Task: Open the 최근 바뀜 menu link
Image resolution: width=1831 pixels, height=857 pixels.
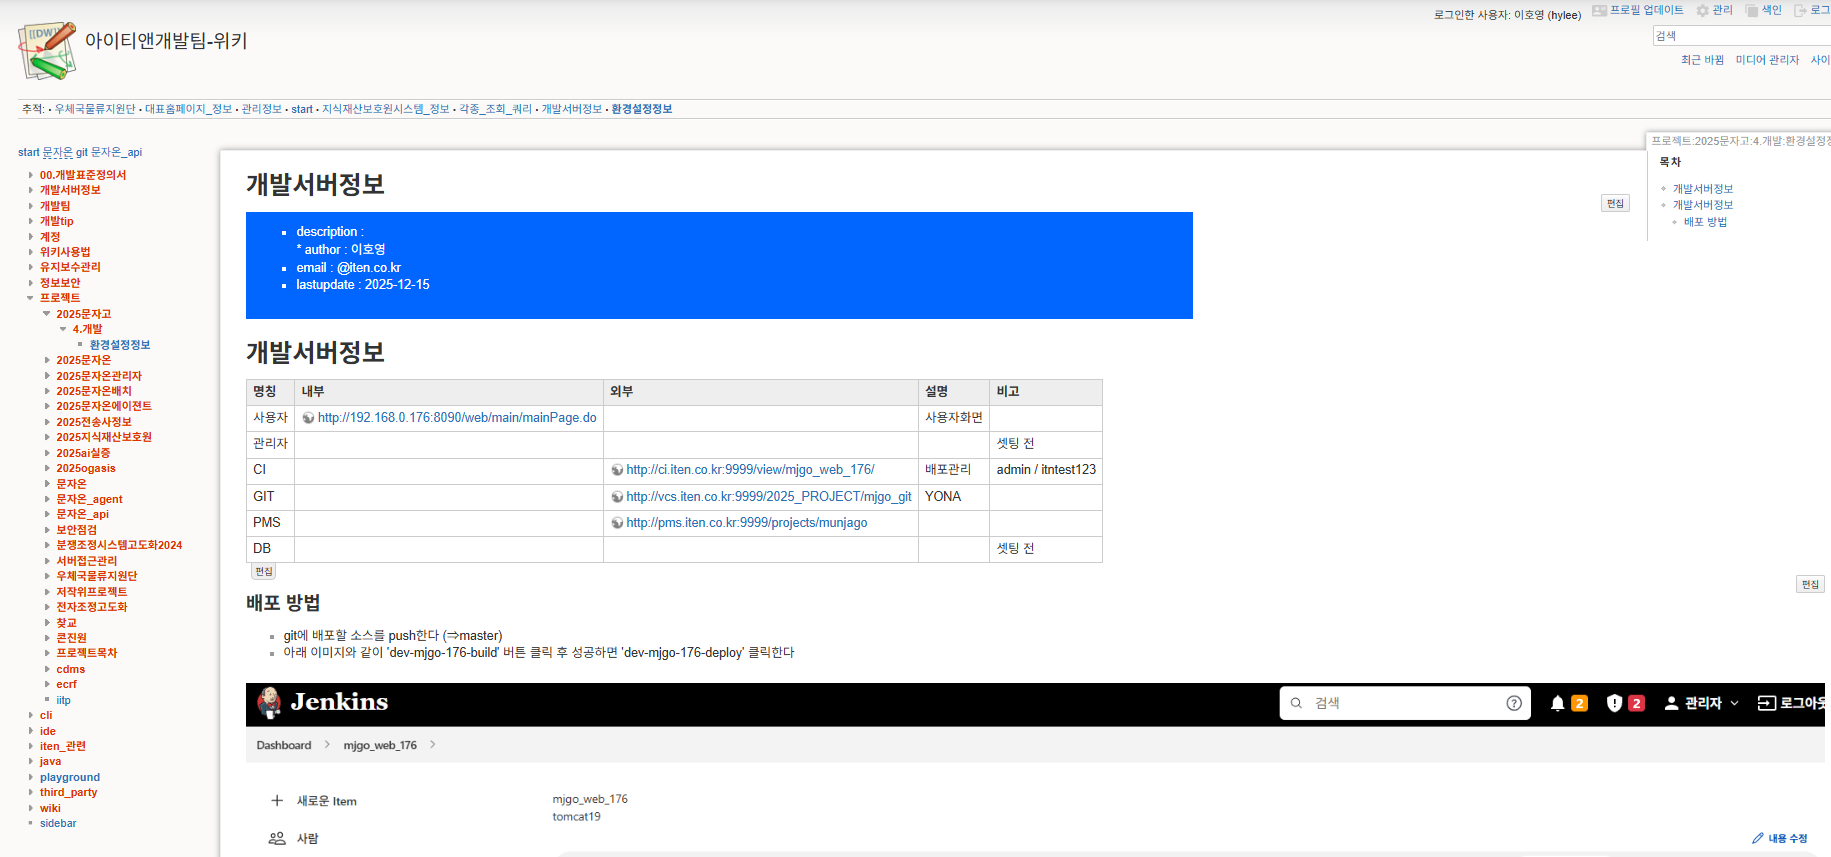Action: pyautogui.click(x=1702, y=60)
